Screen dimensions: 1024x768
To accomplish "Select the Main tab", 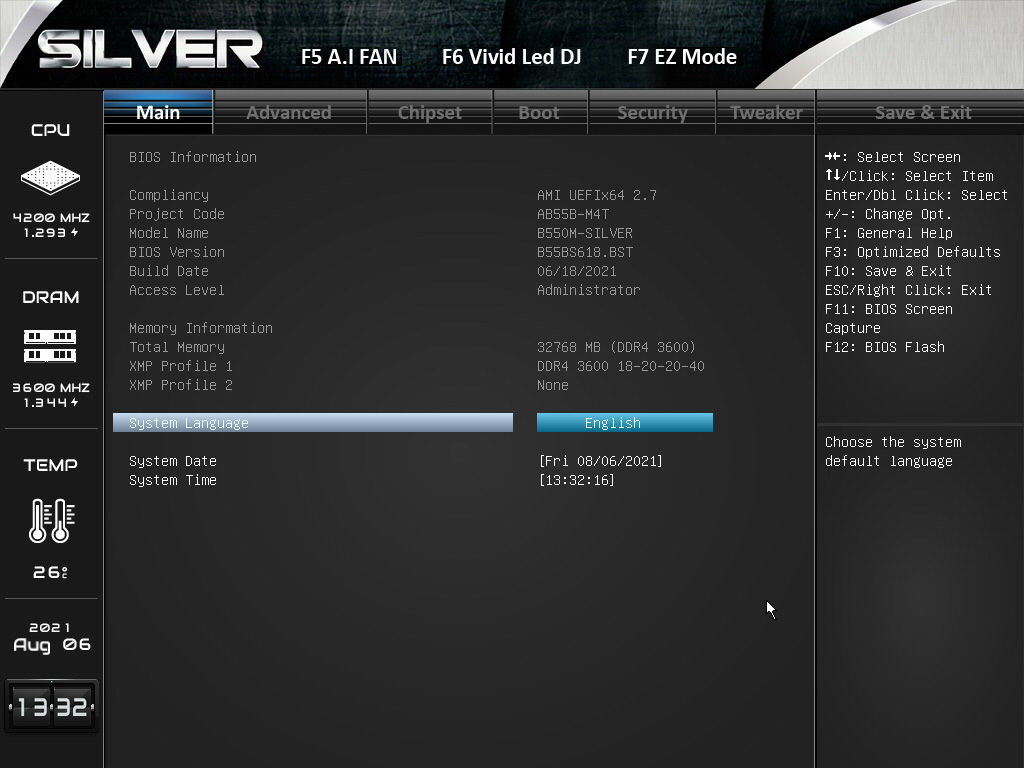I will pyautogui.click(x=158, y=112).
